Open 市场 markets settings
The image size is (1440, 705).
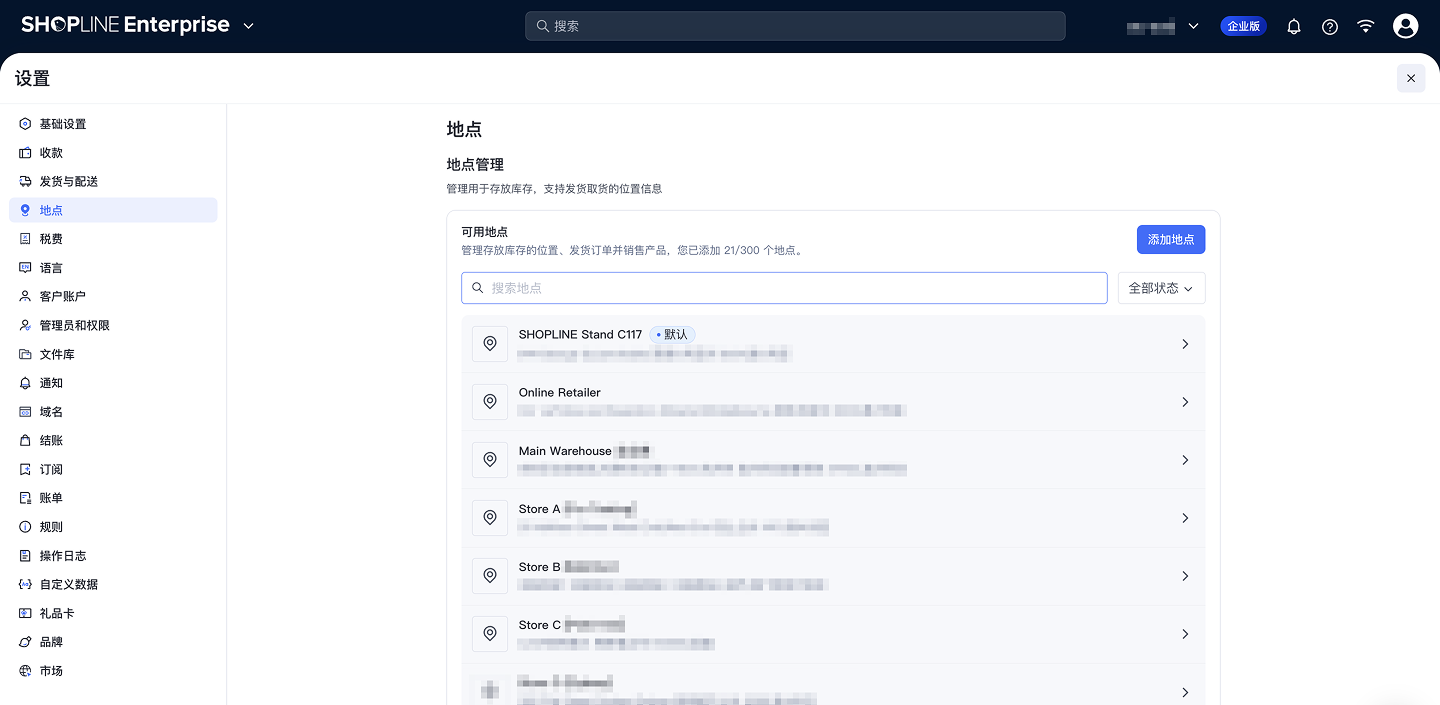[x=113, y=671]
